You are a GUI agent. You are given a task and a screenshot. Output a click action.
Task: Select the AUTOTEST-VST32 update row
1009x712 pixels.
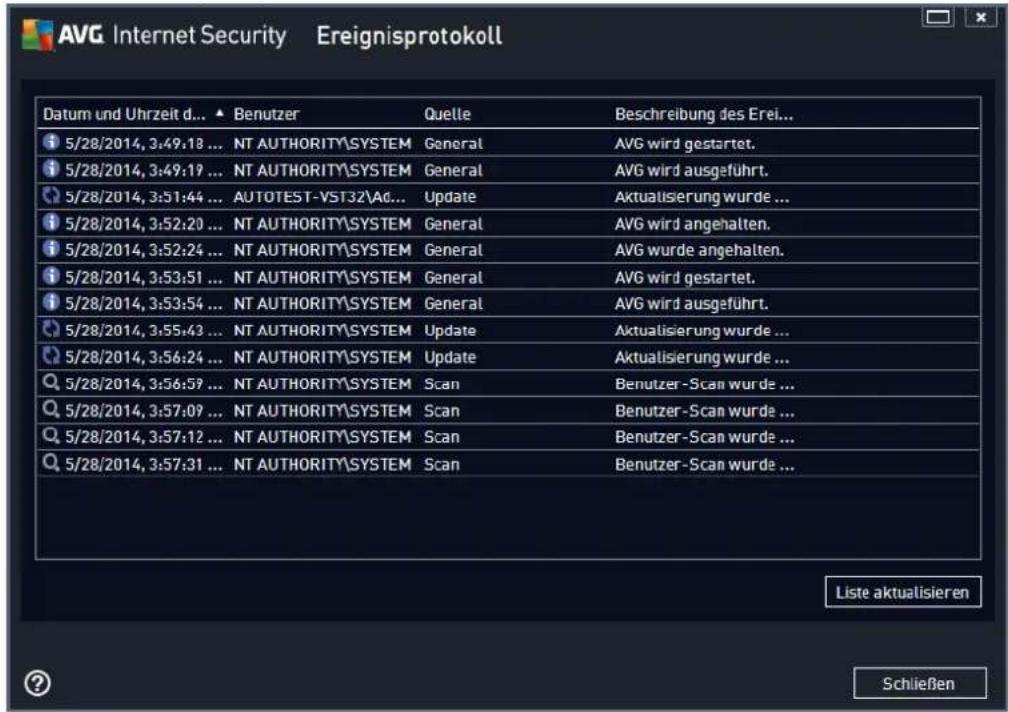pos(508,196)
